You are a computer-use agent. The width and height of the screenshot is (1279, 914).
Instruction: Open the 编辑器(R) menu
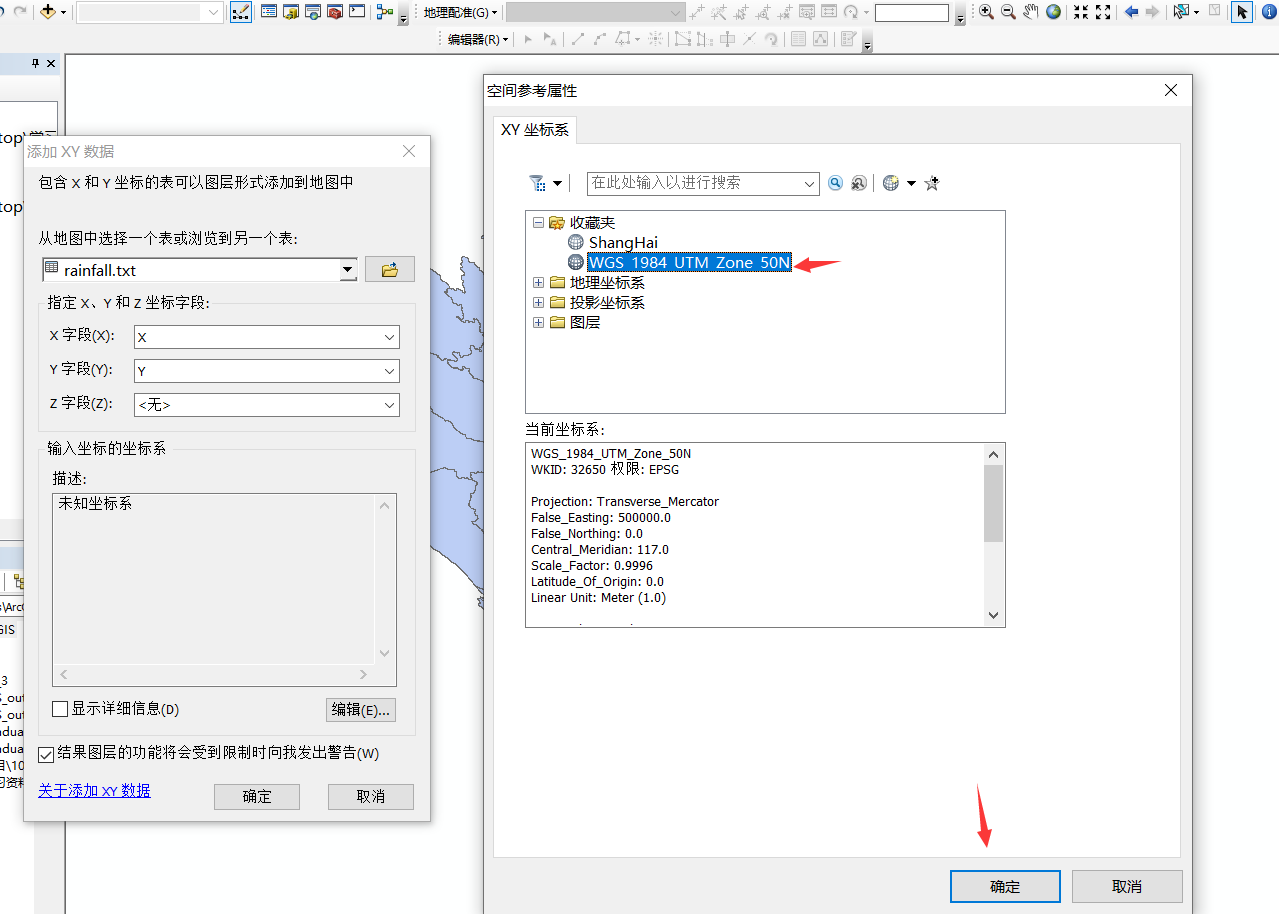478,39
